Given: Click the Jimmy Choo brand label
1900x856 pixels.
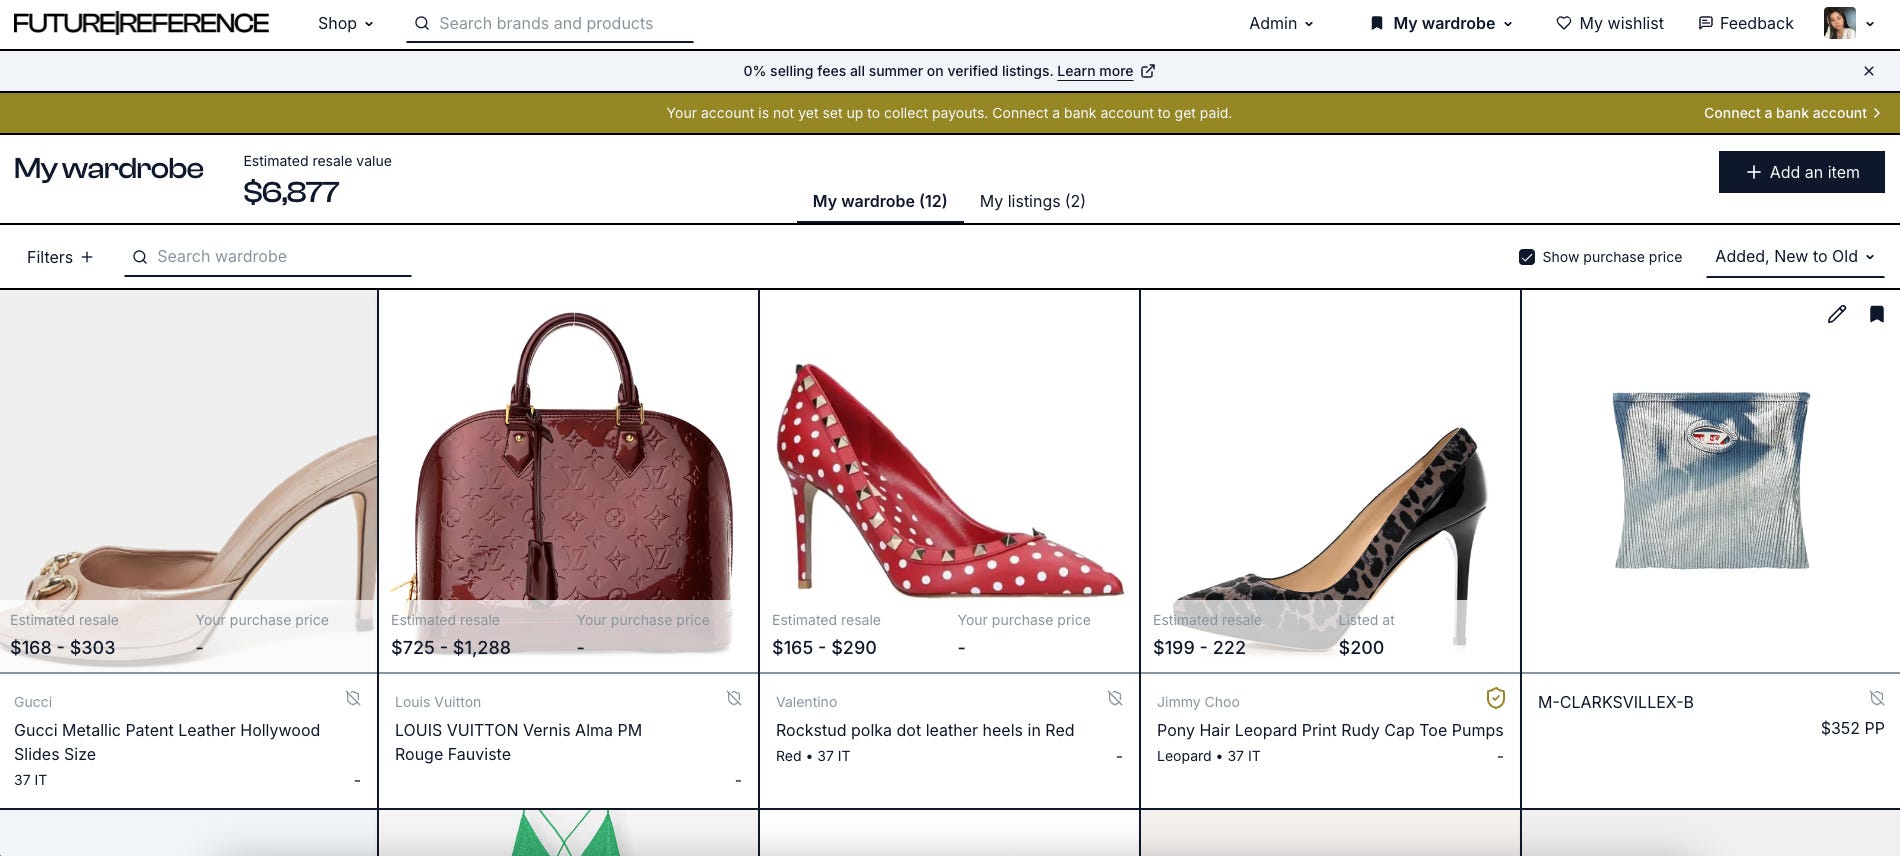Looking at the screenshot, I should point(1198,702).
